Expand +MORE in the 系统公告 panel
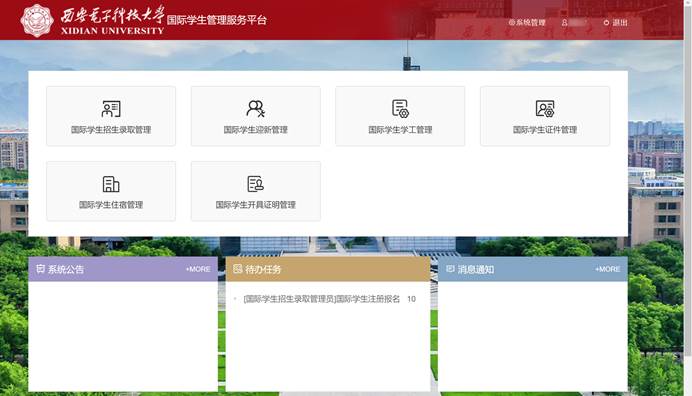Screen dimensions: 692x396 click(198, 269)
